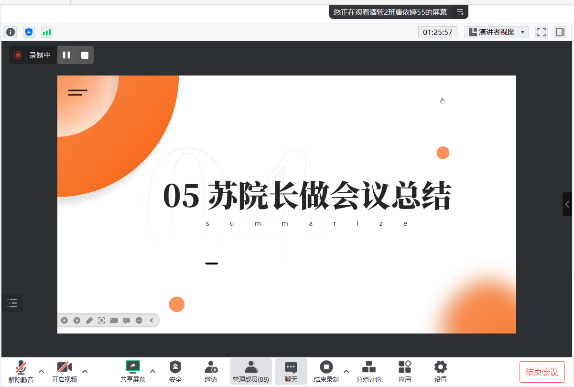The width and height of the screenshot is (574, 387).
Task: Expand the share screen options arrow
Action: coord(153,371)
